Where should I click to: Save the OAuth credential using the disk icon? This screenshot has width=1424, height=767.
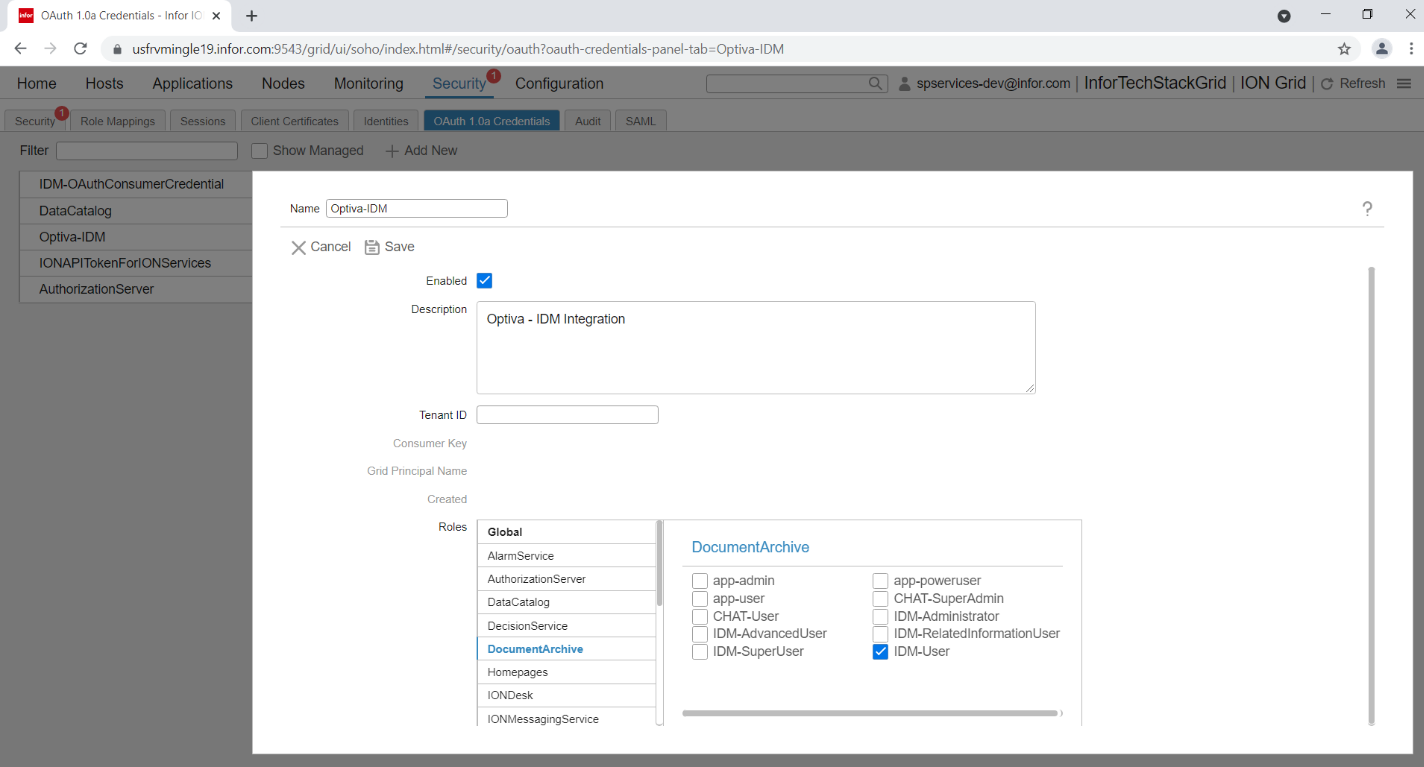372,246
